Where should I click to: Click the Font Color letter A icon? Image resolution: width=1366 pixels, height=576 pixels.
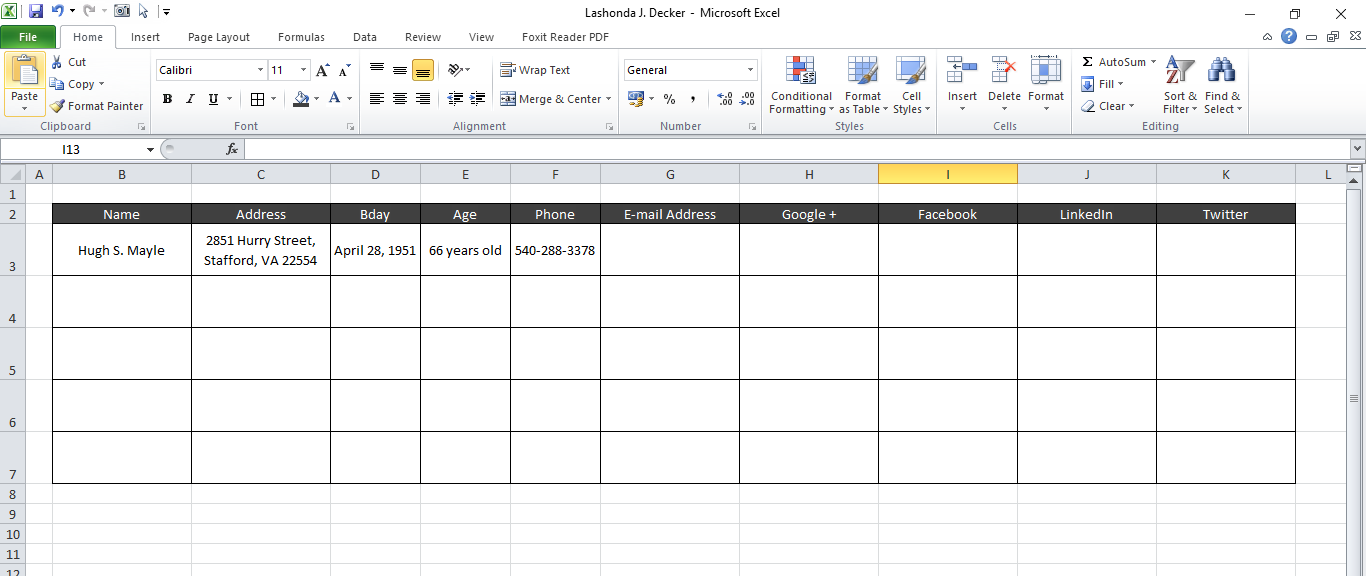pos(335,99)
